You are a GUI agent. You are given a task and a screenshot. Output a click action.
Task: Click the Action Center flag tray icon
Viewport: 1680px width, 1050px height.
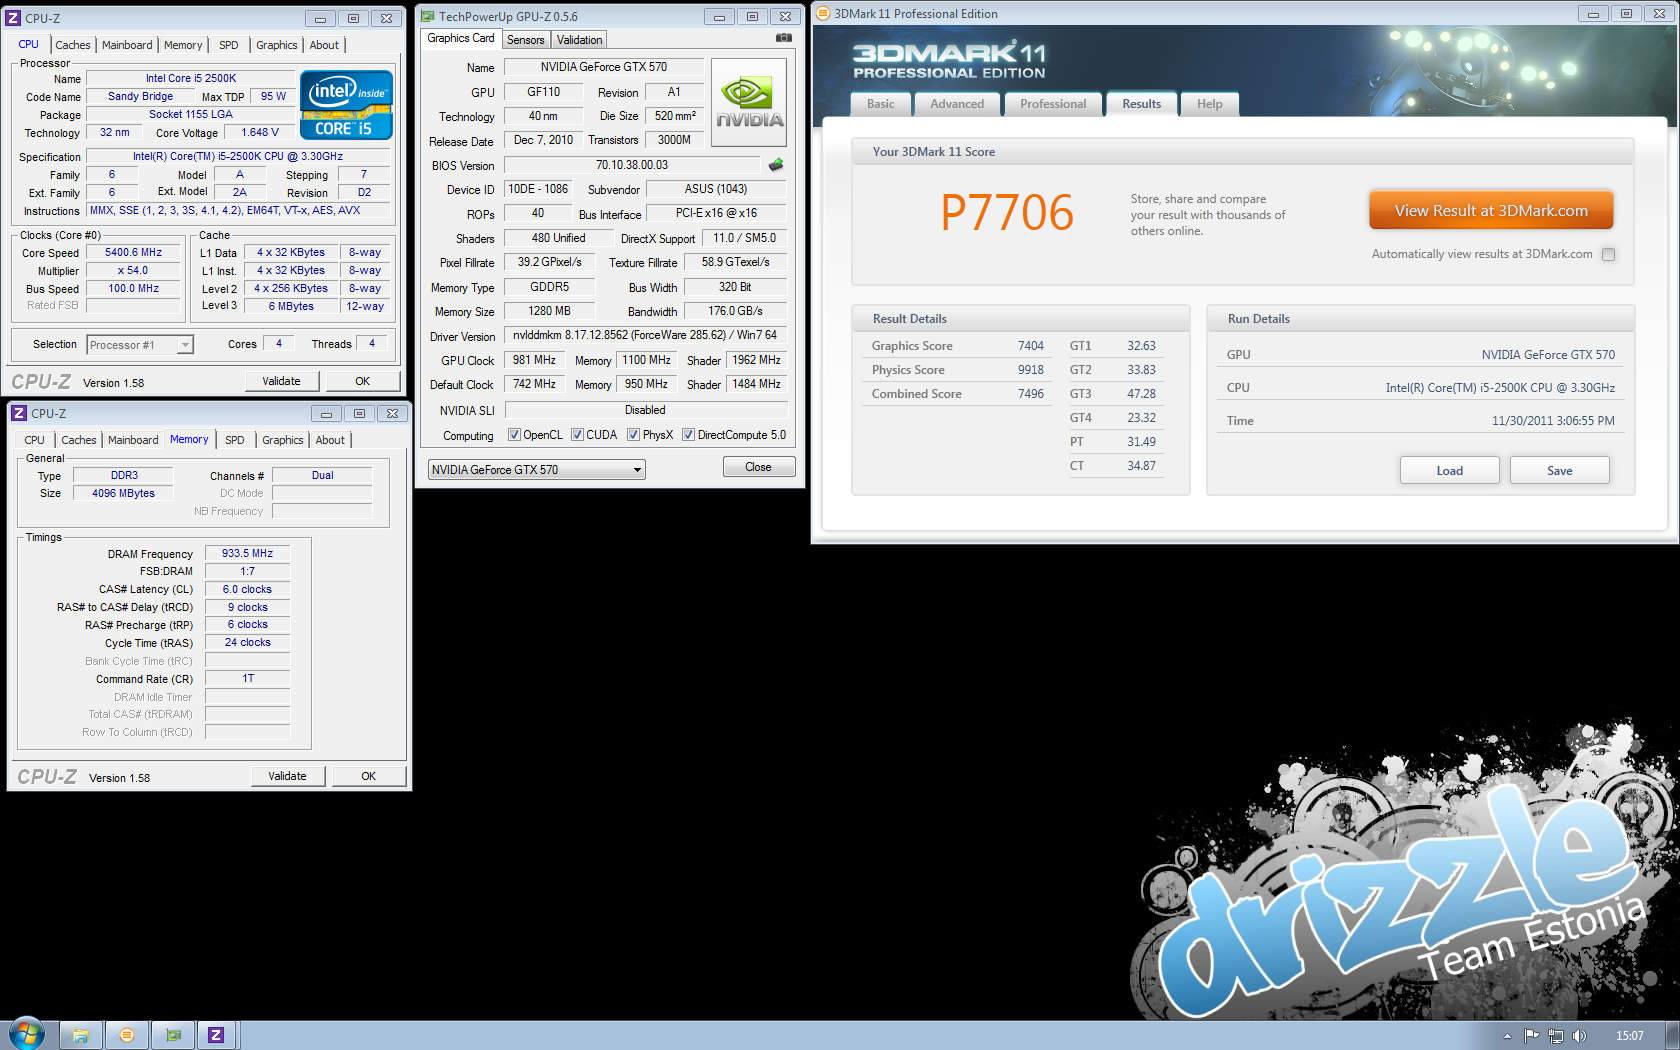[x=1531, y=1036]
